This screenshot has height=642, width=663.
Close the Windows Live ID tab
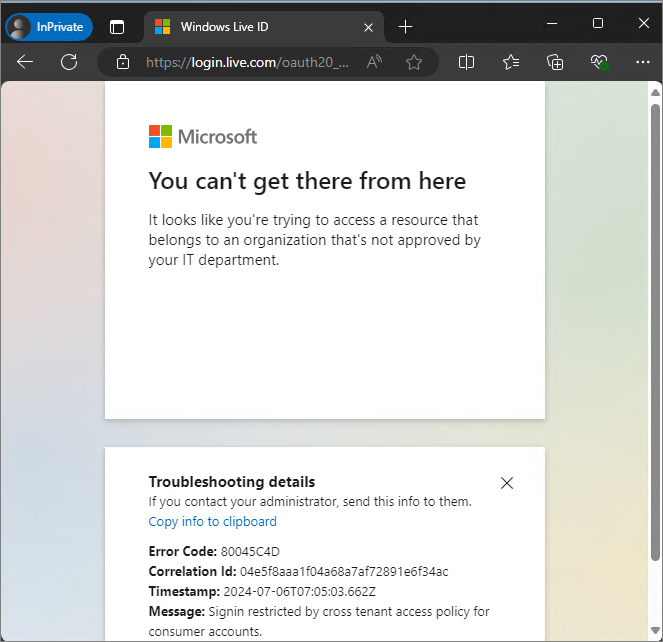[368, 27]
